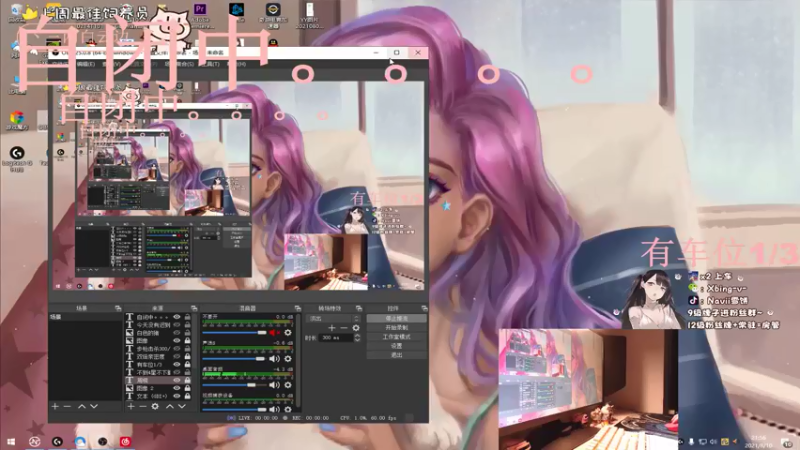Enable 工作室模式 button
The image size is (800, 450).
click(396, 337)
